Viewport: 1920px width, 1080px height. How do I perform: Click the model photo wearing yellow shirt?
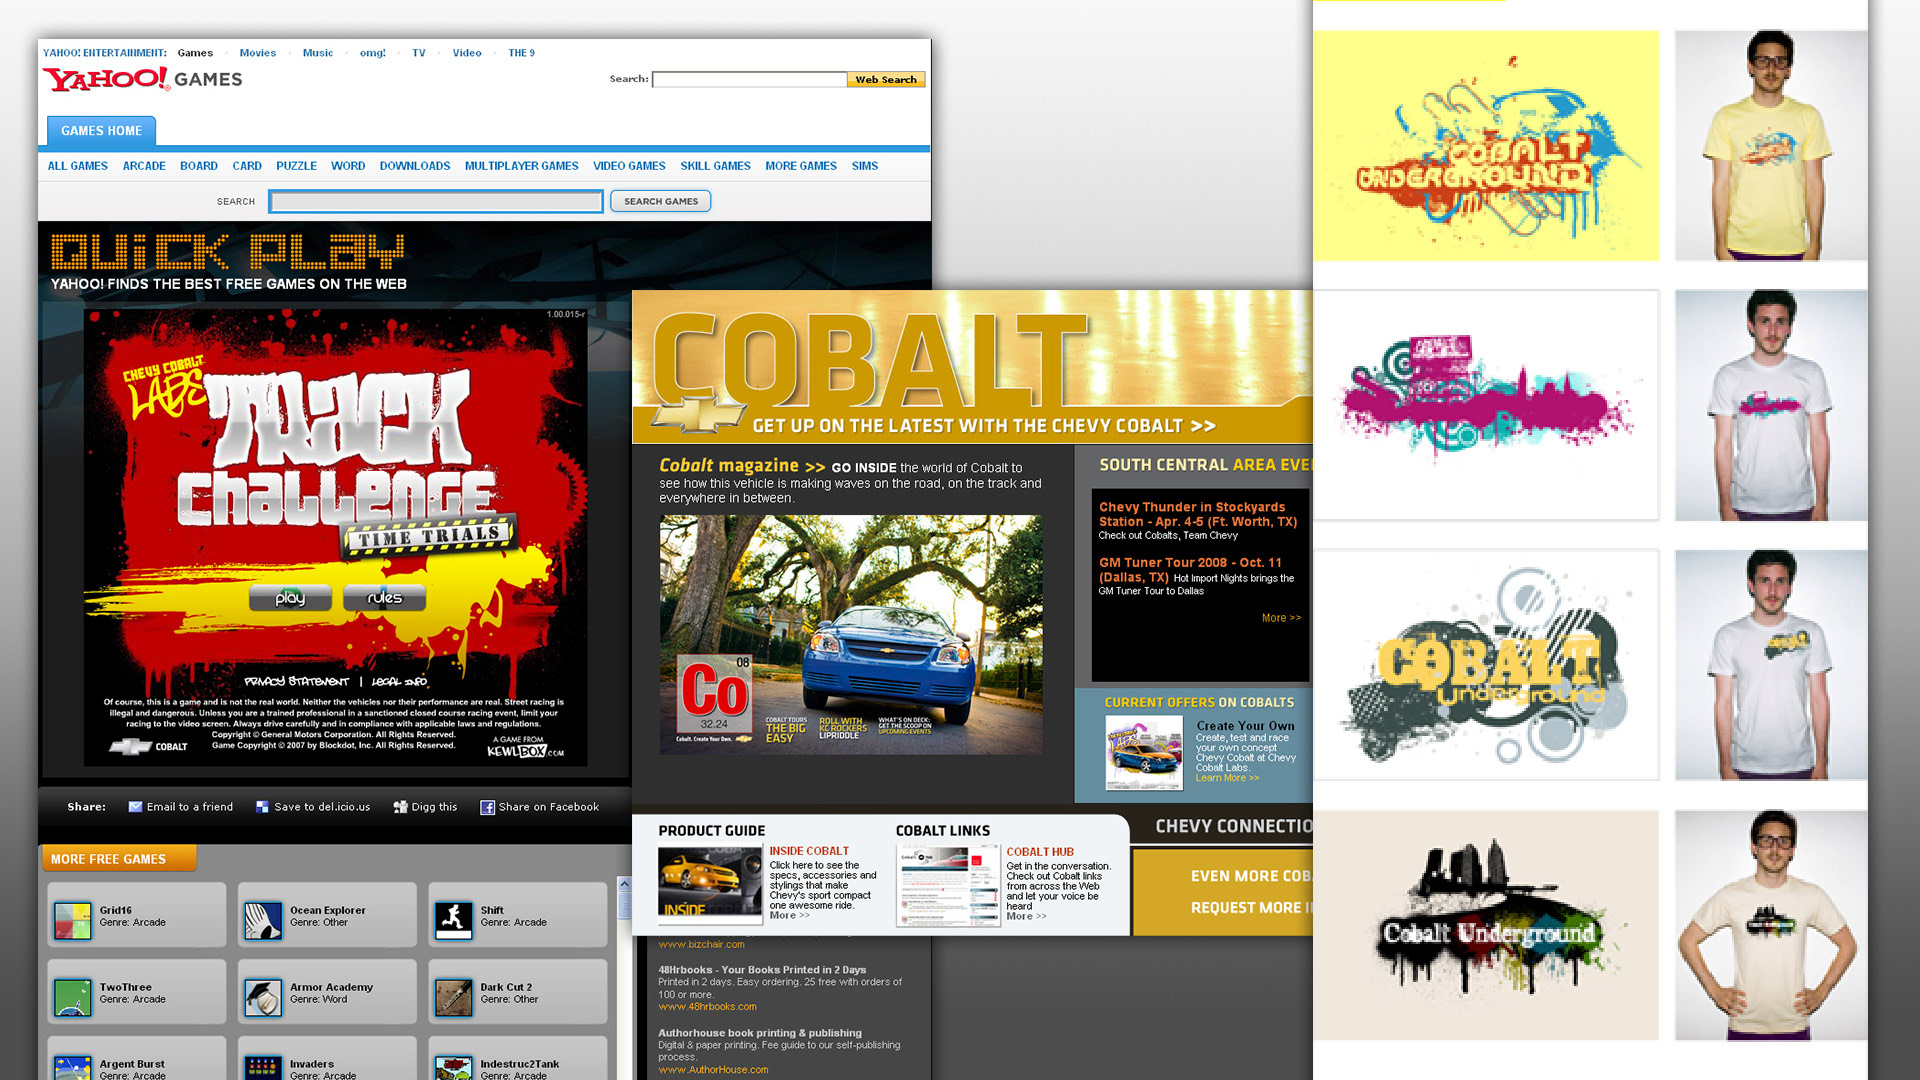(1771, 146)
